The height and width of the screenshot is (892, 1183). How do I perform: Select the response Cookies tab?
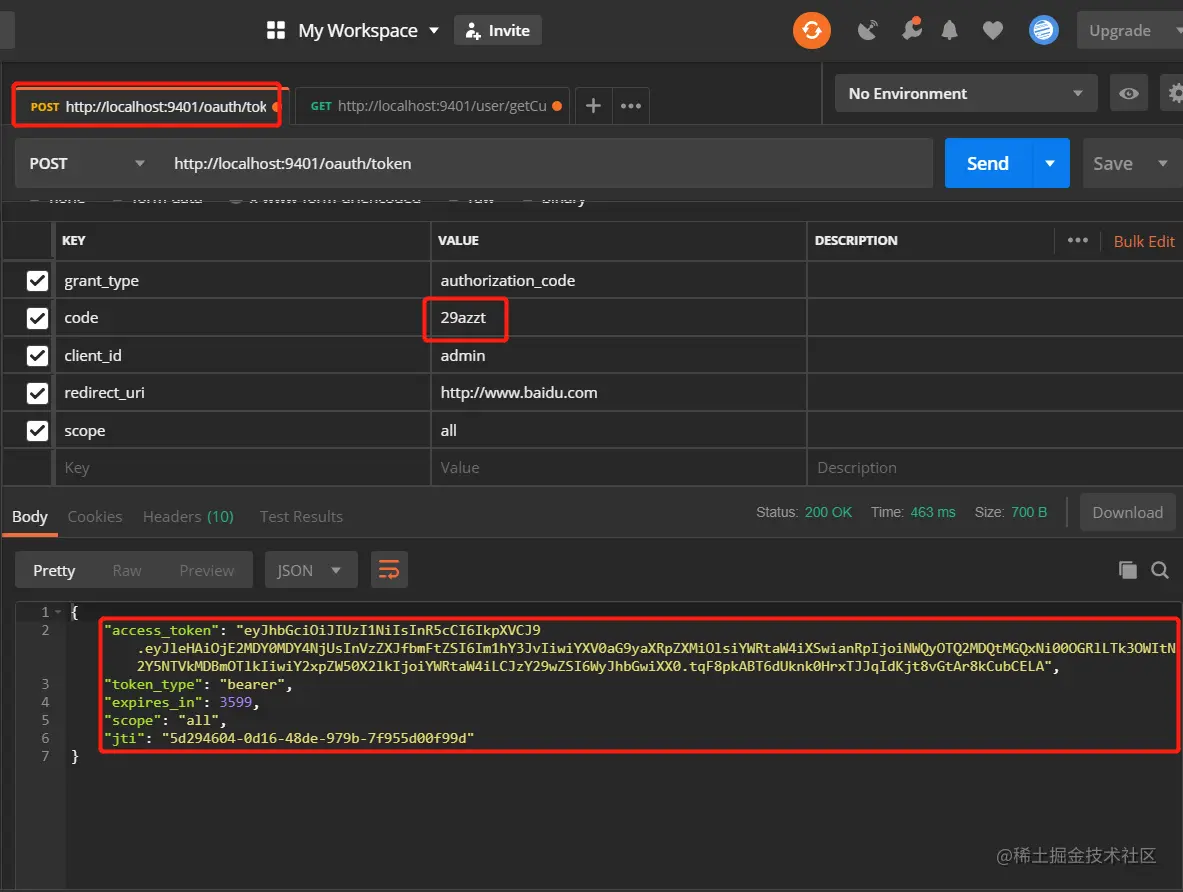tap(95, 516)
